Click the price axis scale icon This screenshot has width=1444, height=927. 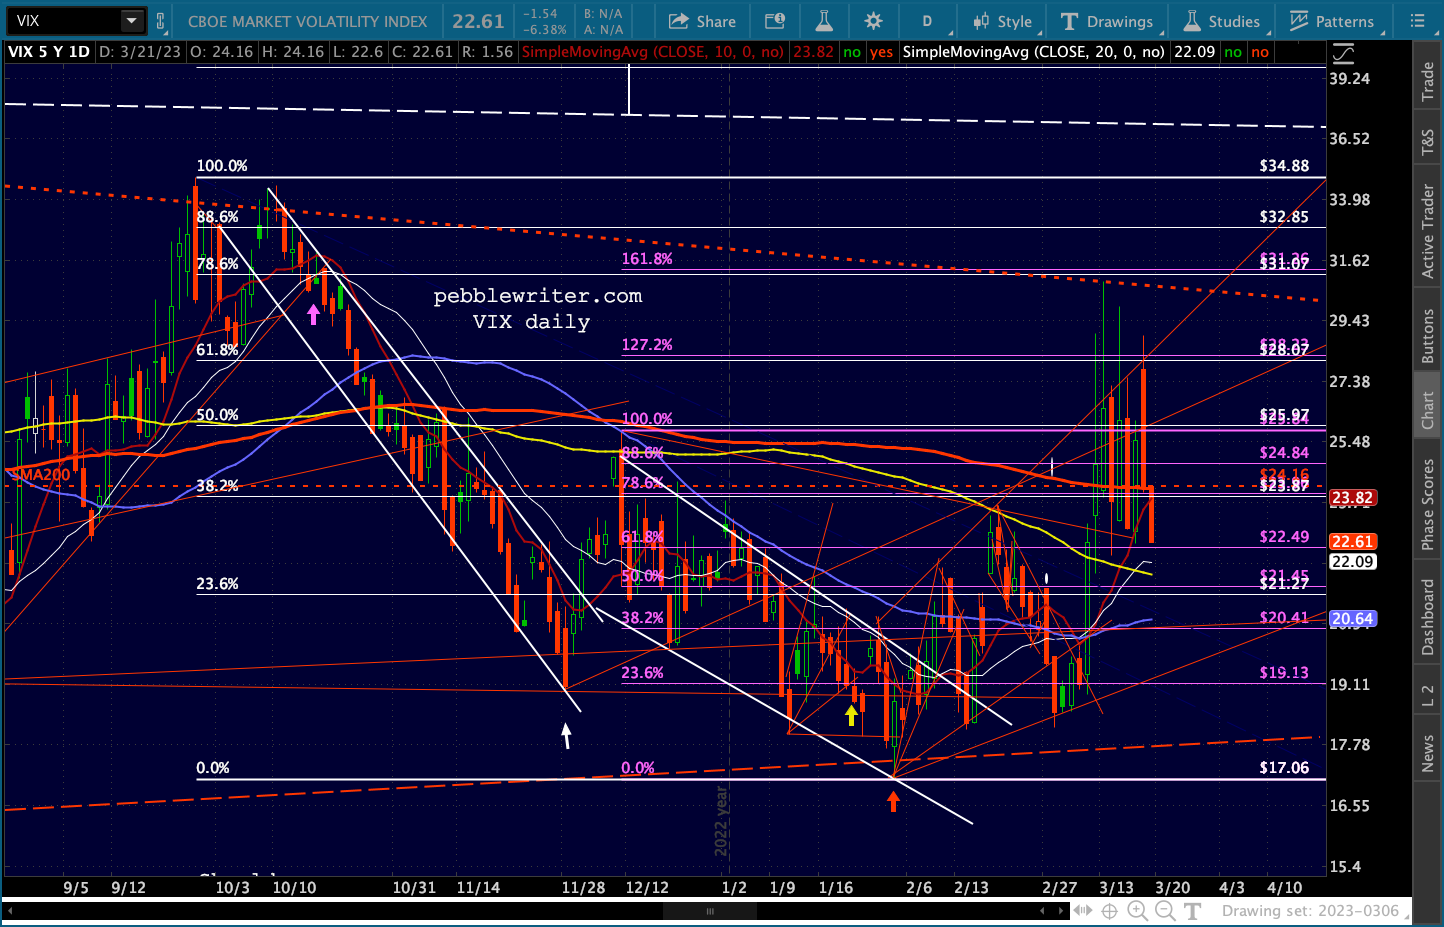tap(1343, 53)
